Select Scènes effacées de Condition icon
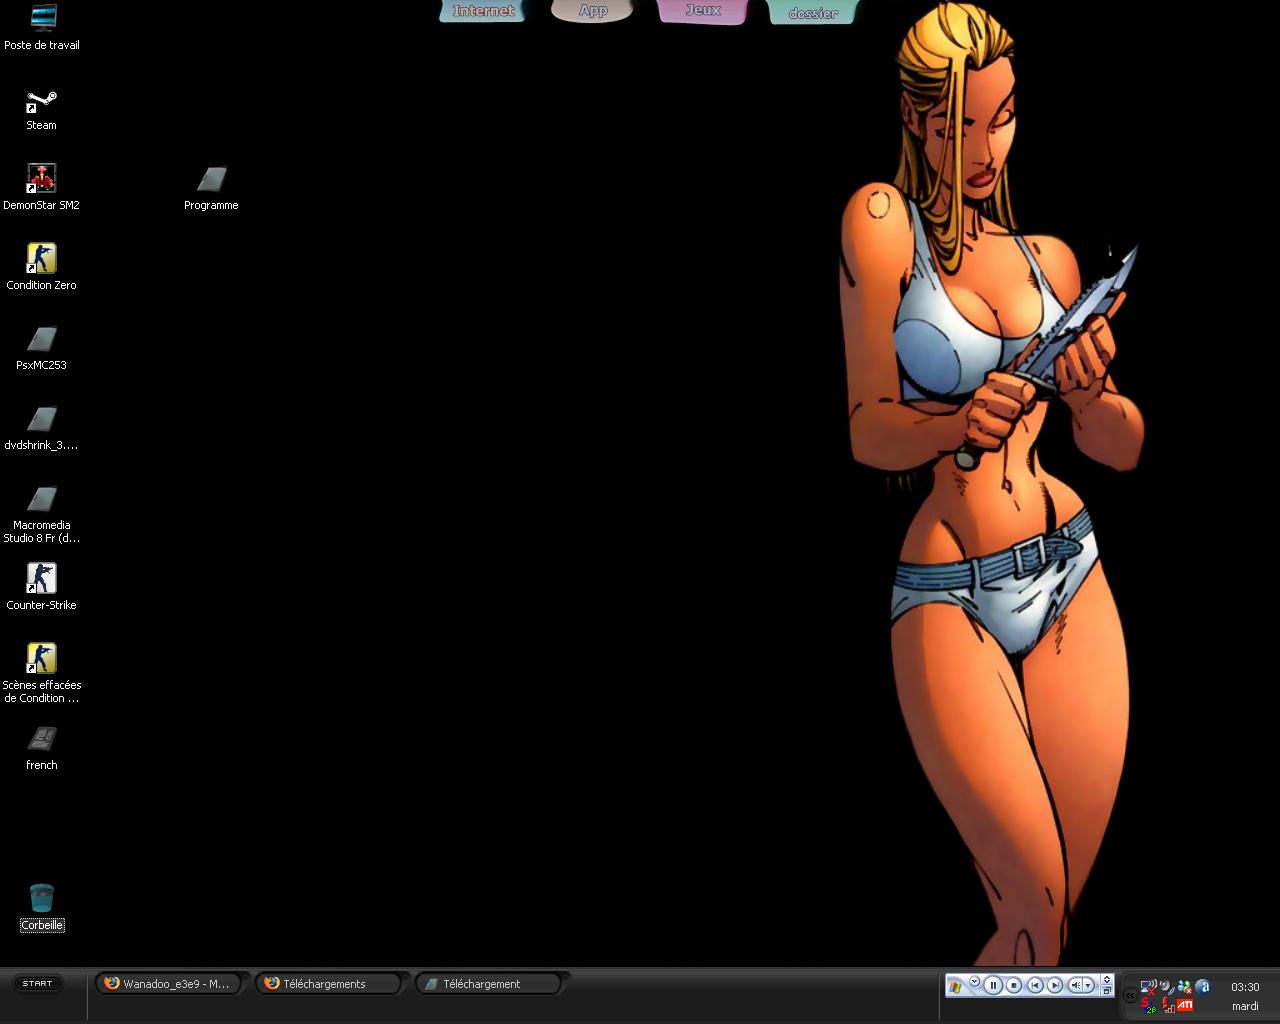Image resolution: width=1280 pixels, height=1024 pixels. [41, 674]
